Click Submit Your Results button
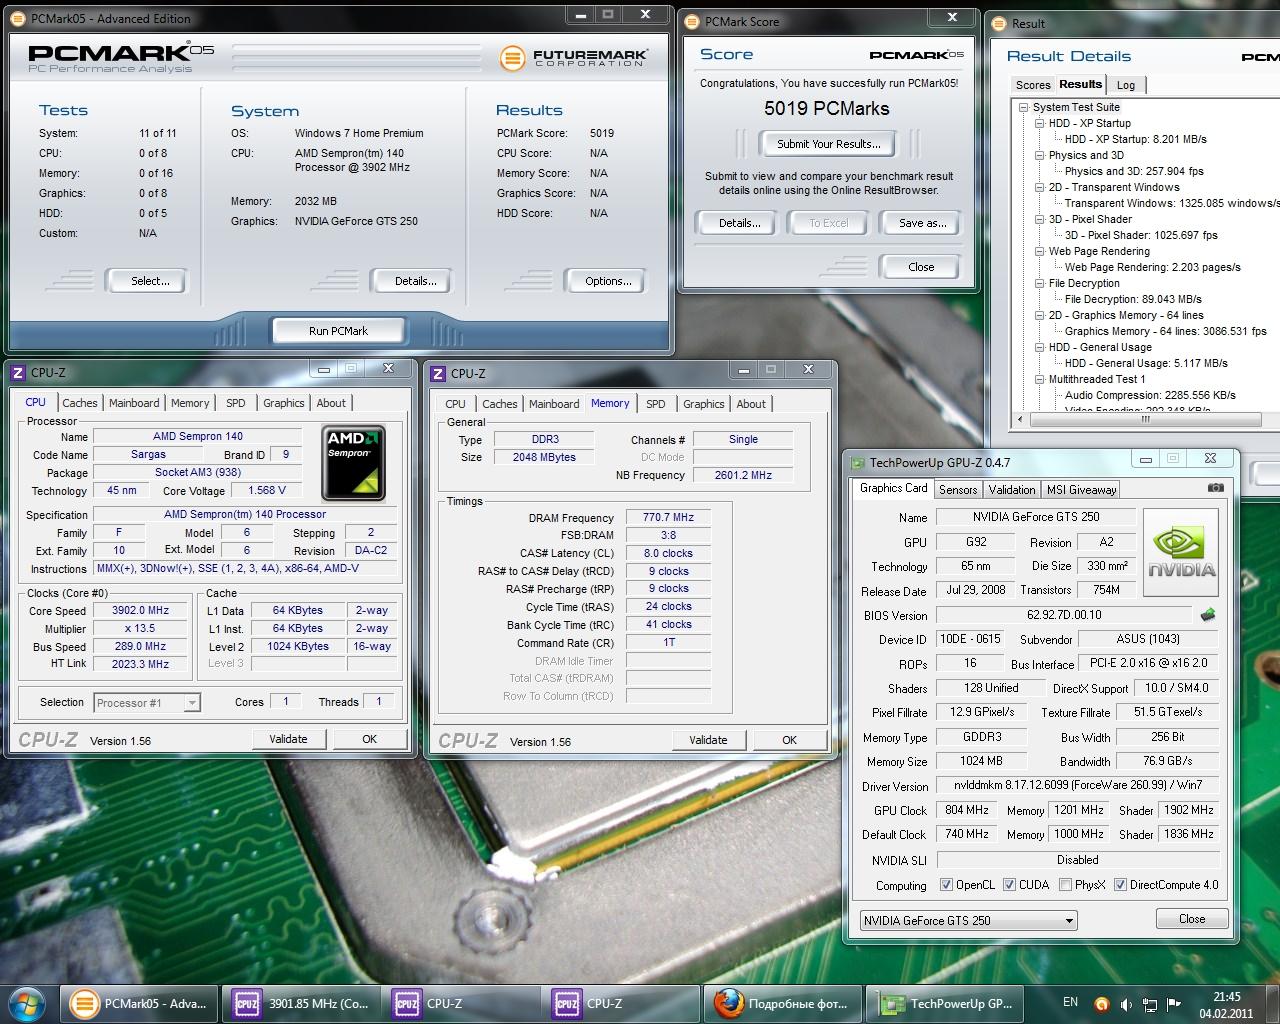 [829, 144]
